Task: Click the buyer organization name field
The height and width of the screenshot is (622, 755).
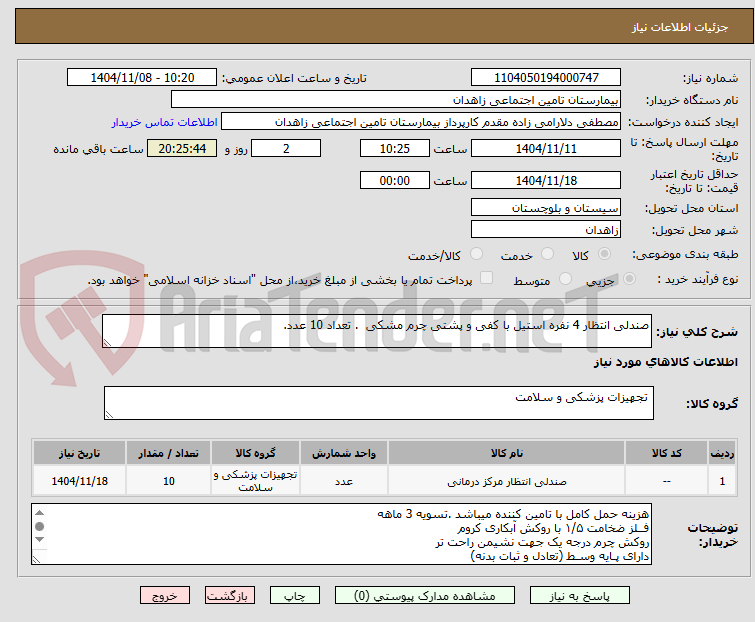Action: [x=396, y=100]
